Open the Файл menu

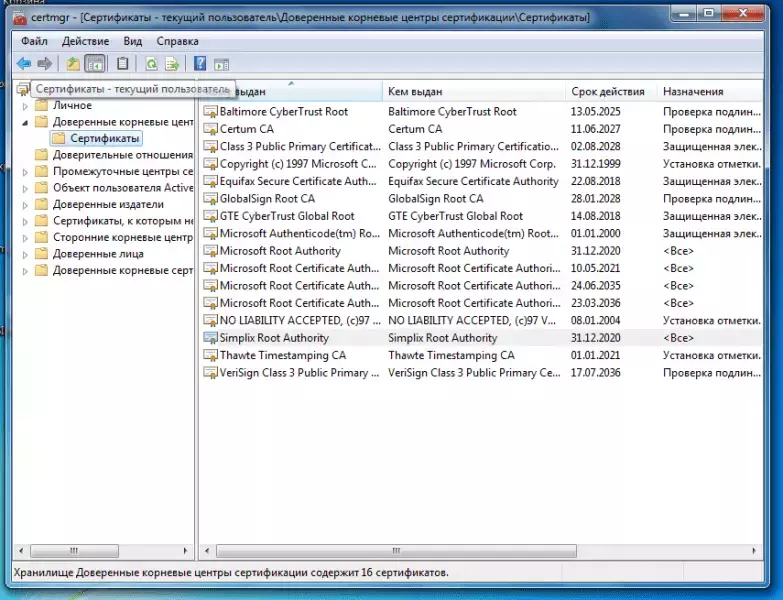[34, 41]
